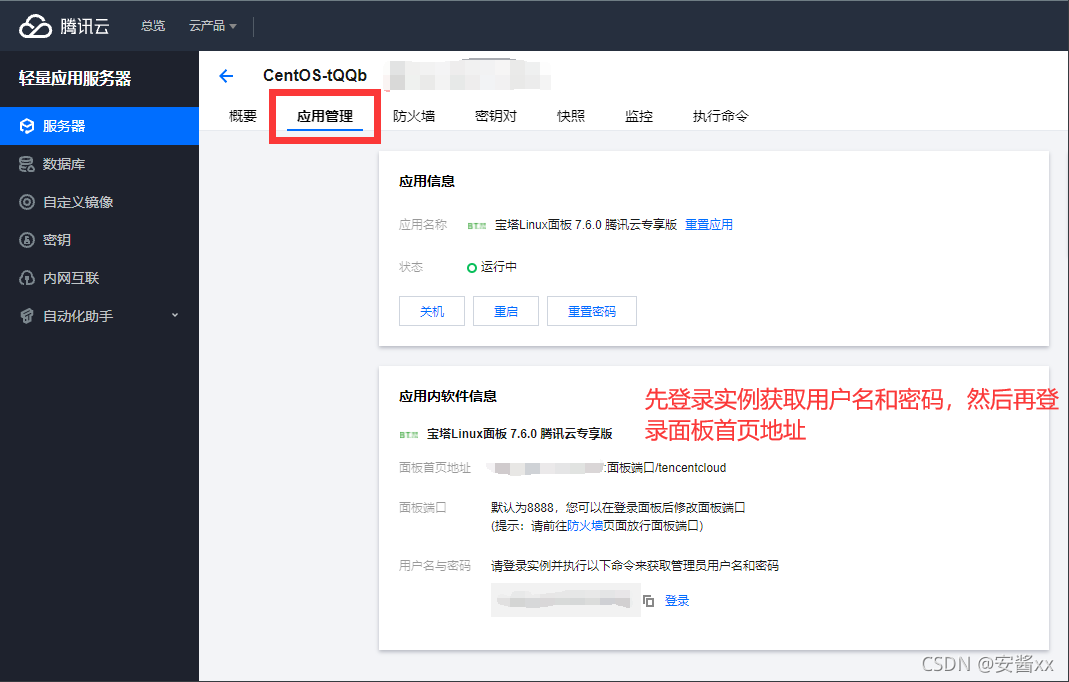
Task: Switch to the 防火墙 tab
Action: point(414,116)
